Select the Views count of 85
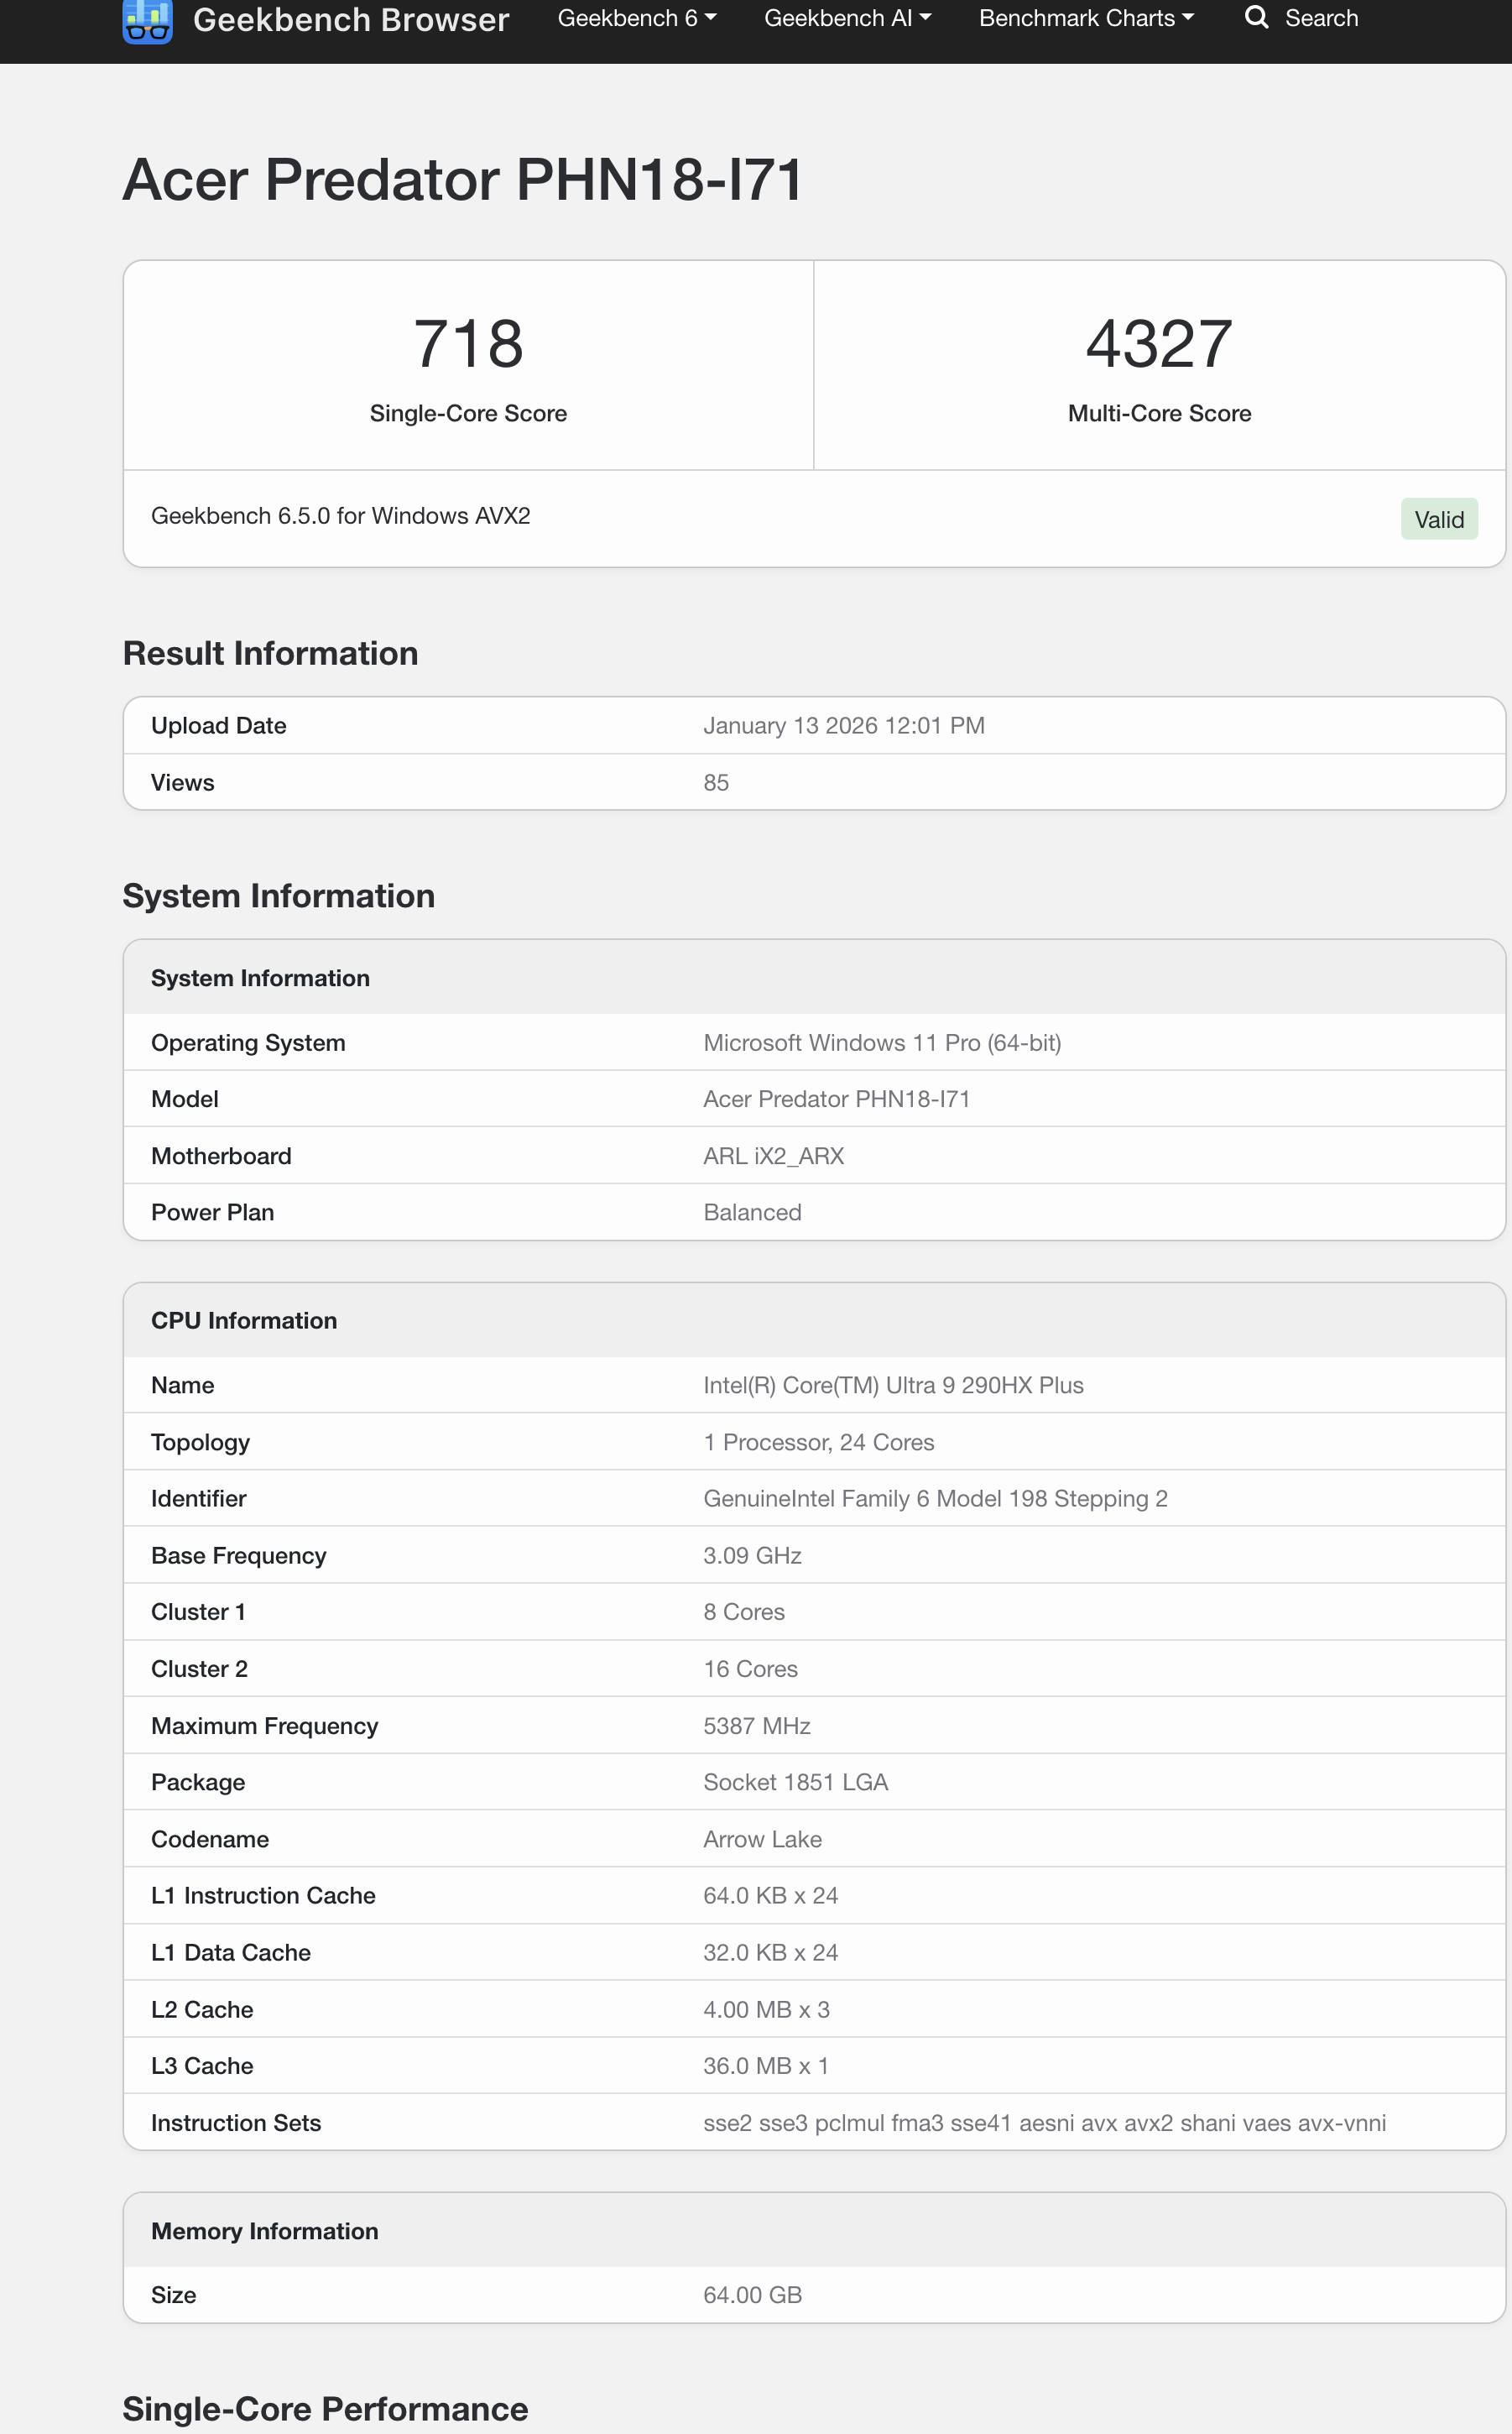The width and height of the screenshot is (1512, 2434). click(x=716, y=782)
